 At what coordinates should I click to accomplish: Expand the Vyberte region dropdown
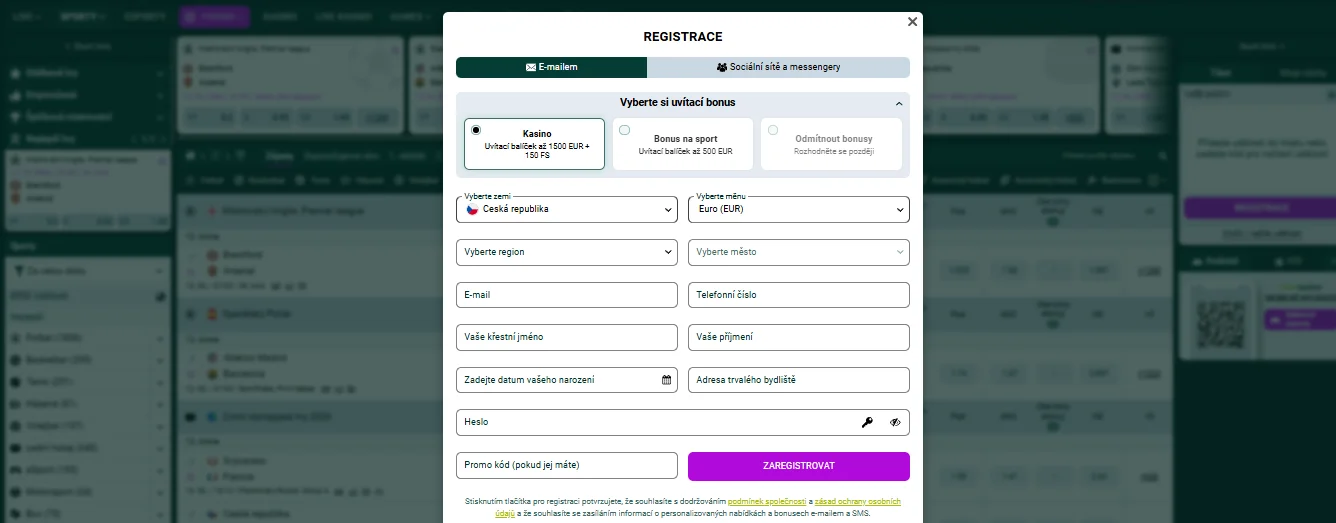click(x=566, y=252)
